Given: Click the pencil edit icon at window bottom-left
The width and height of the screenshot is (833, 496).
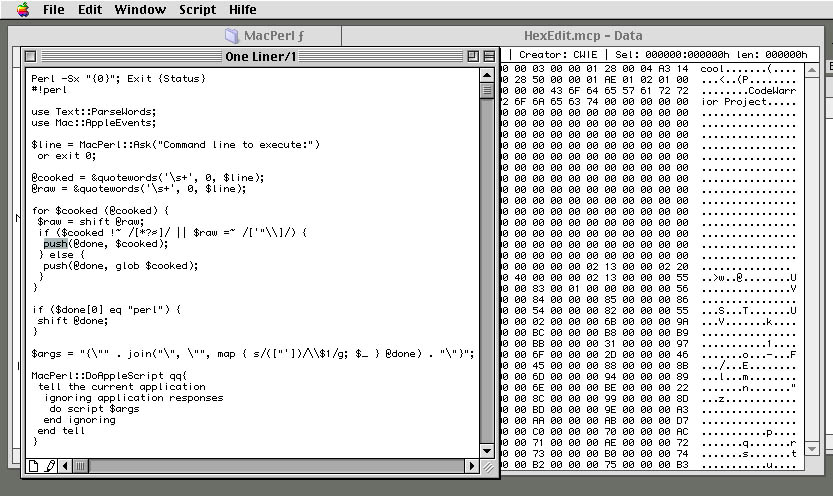Looking at the screenshot, I should coord(50,466).
